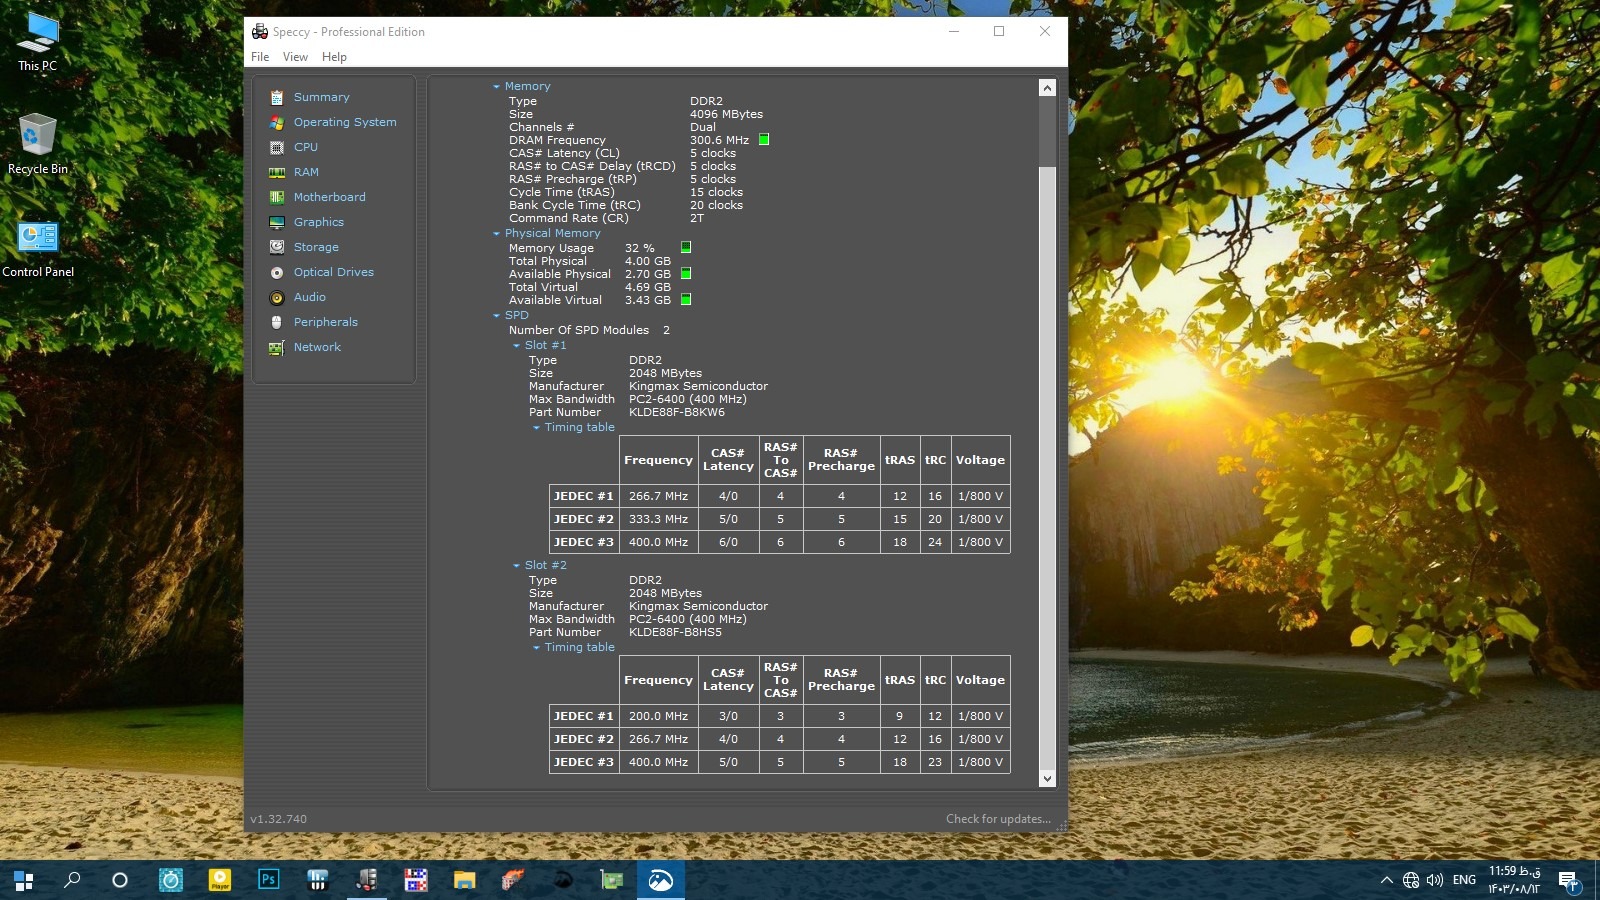1600x900 pixels.
Task: Open the This PC desktop icon
Action: 38,42
